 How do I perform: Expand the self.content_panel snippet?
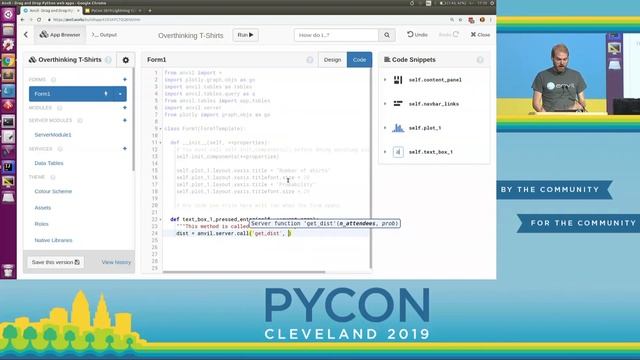point(385,80)
